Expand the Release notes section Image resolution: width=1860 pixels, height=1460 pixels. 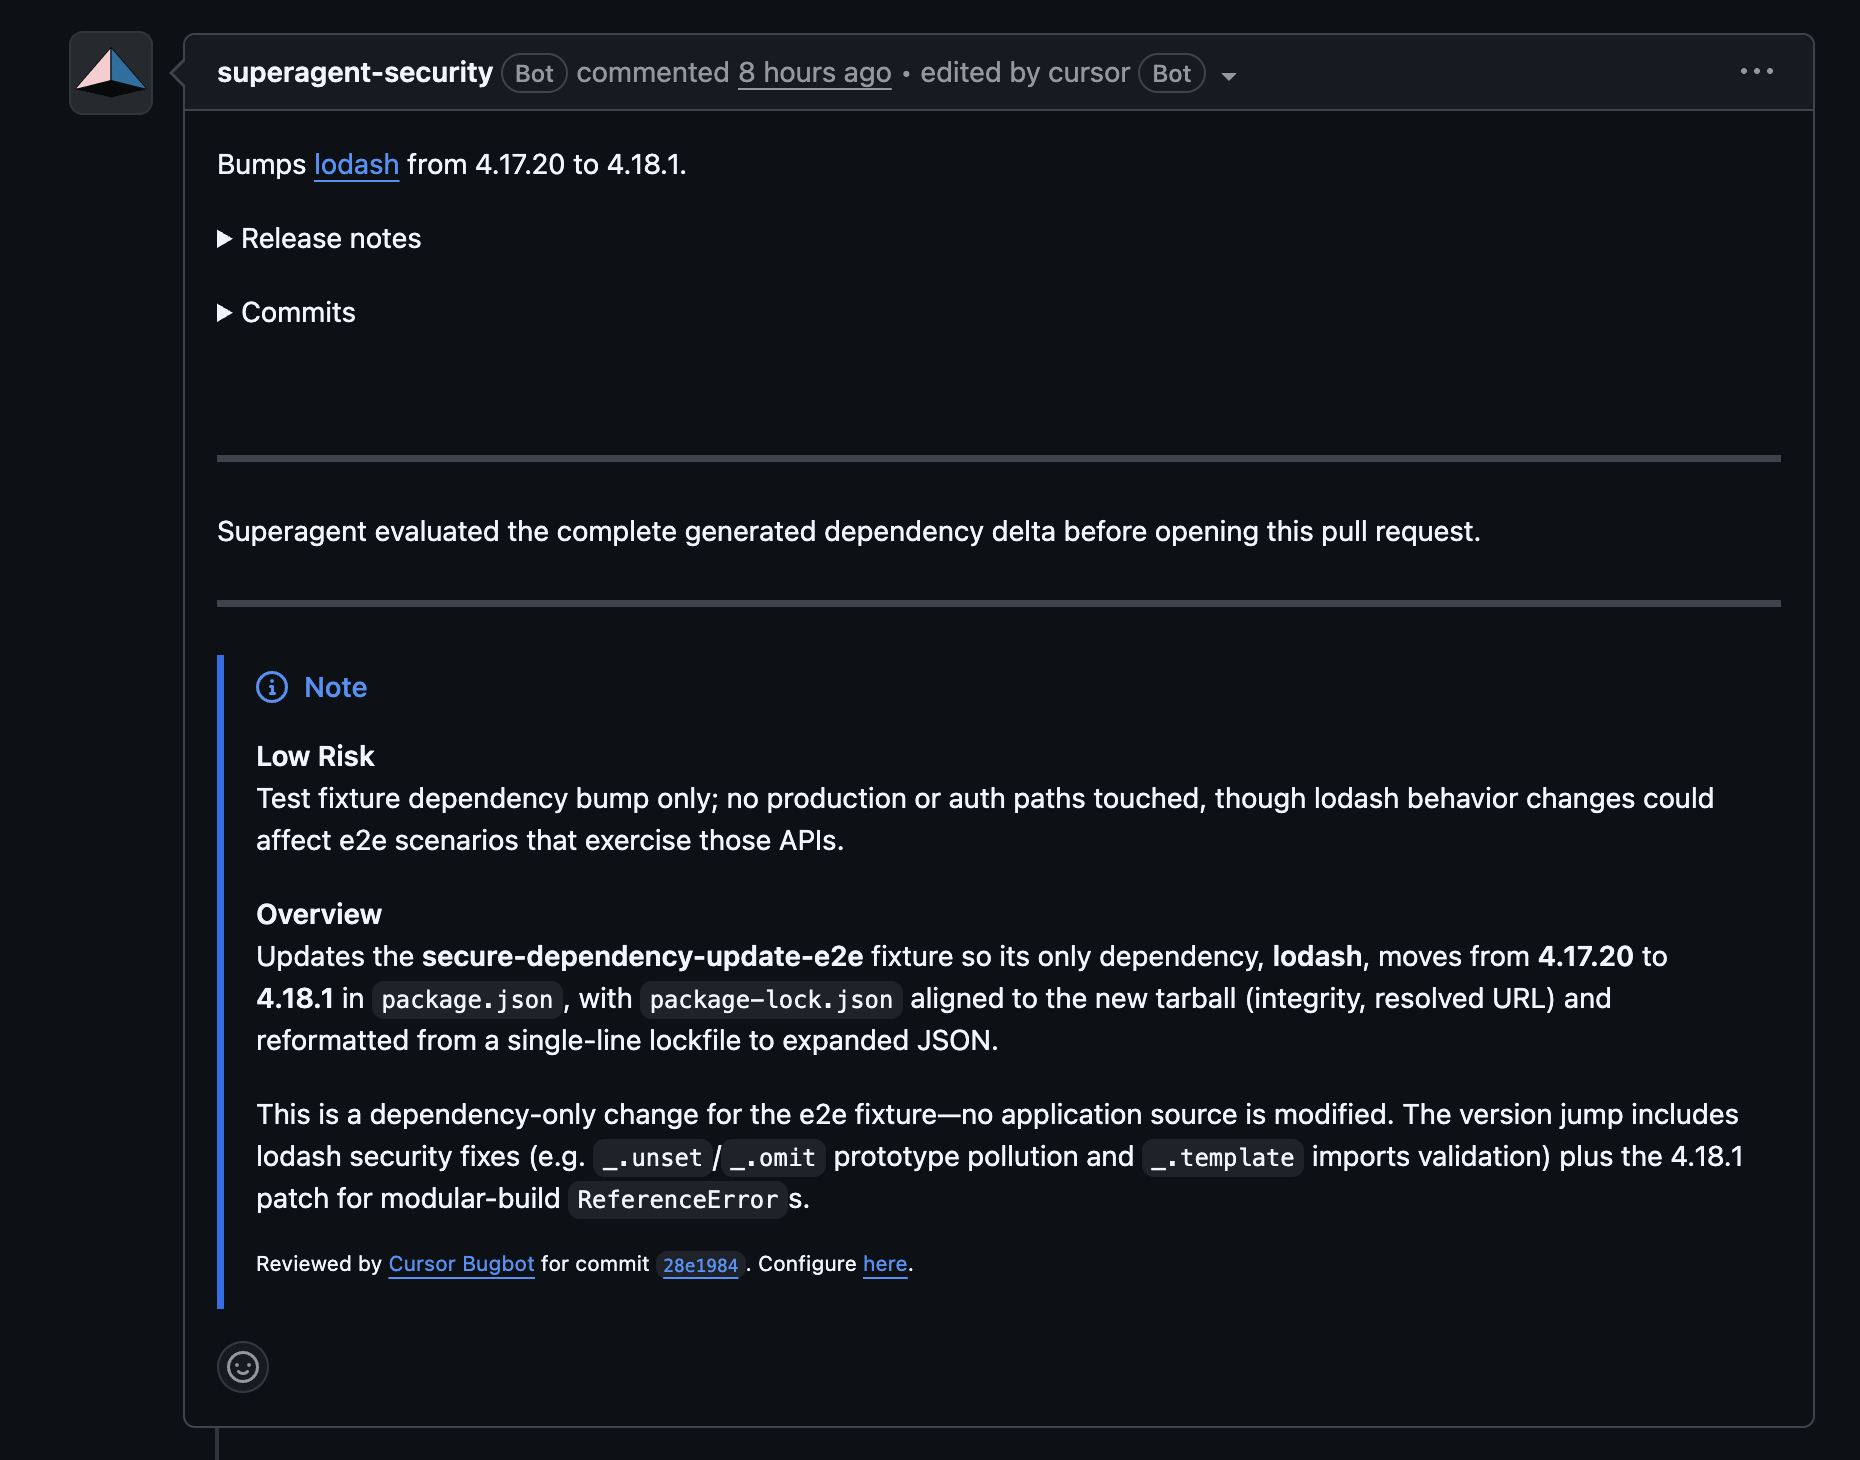[319, 239]
